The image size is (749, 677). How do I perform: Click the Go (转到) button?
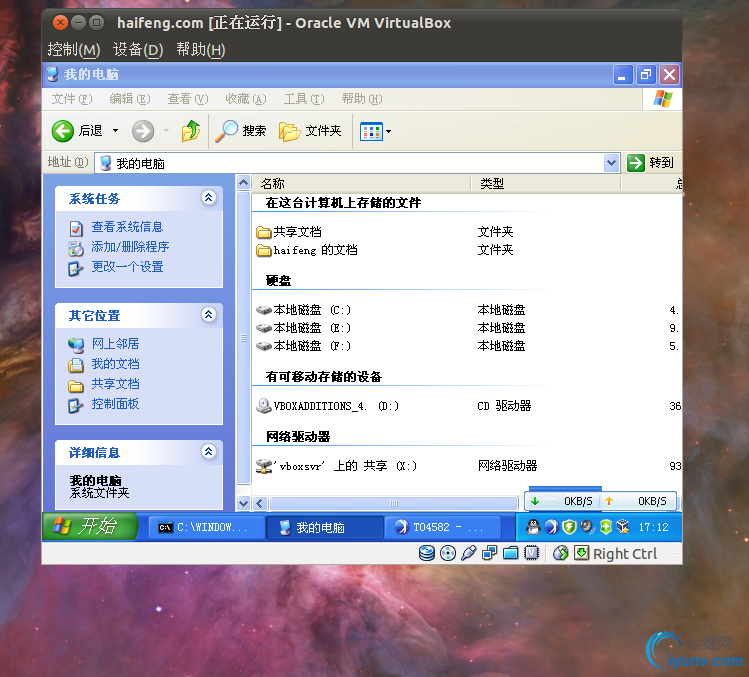[651, 163]
